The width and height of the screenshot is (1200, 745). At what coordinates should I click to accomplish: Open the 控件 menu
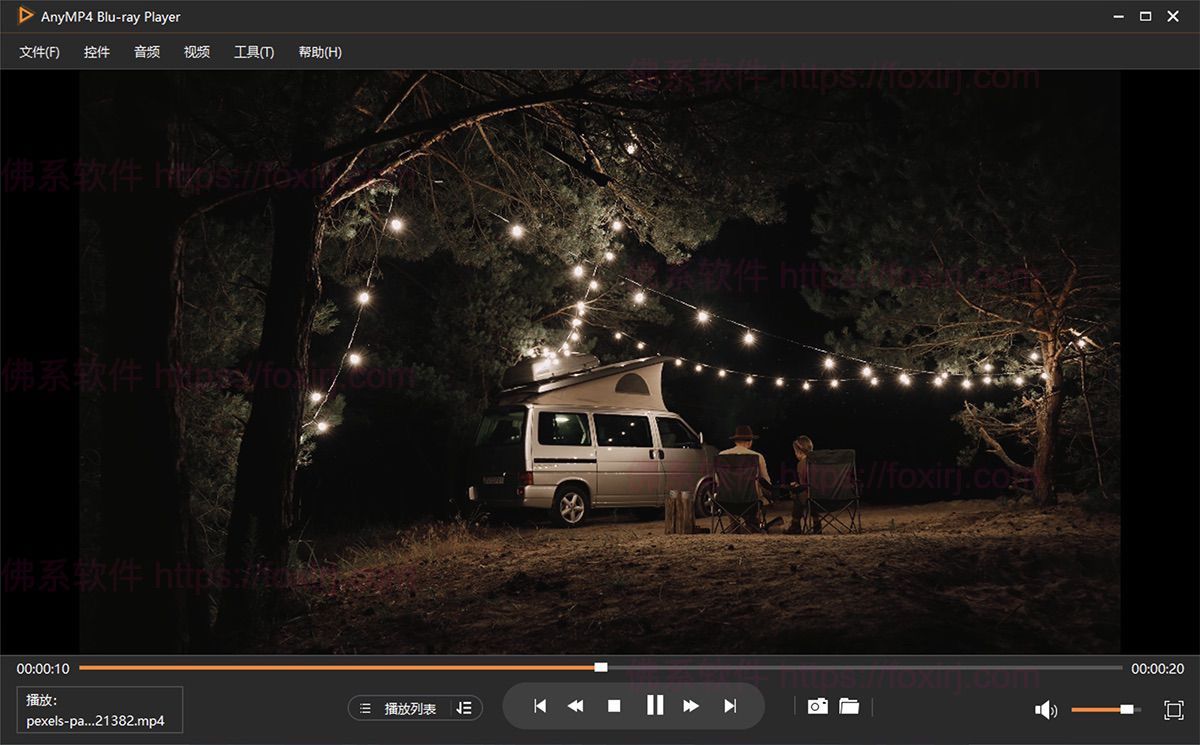(97, 52)
